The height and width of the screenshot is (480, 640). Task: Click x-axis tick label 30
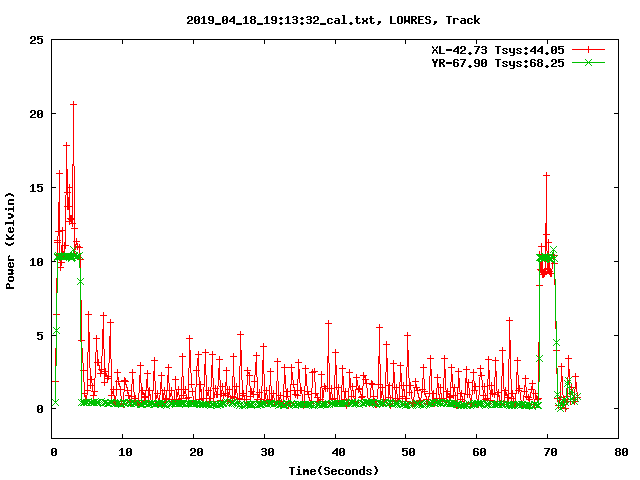click(267, 452)
